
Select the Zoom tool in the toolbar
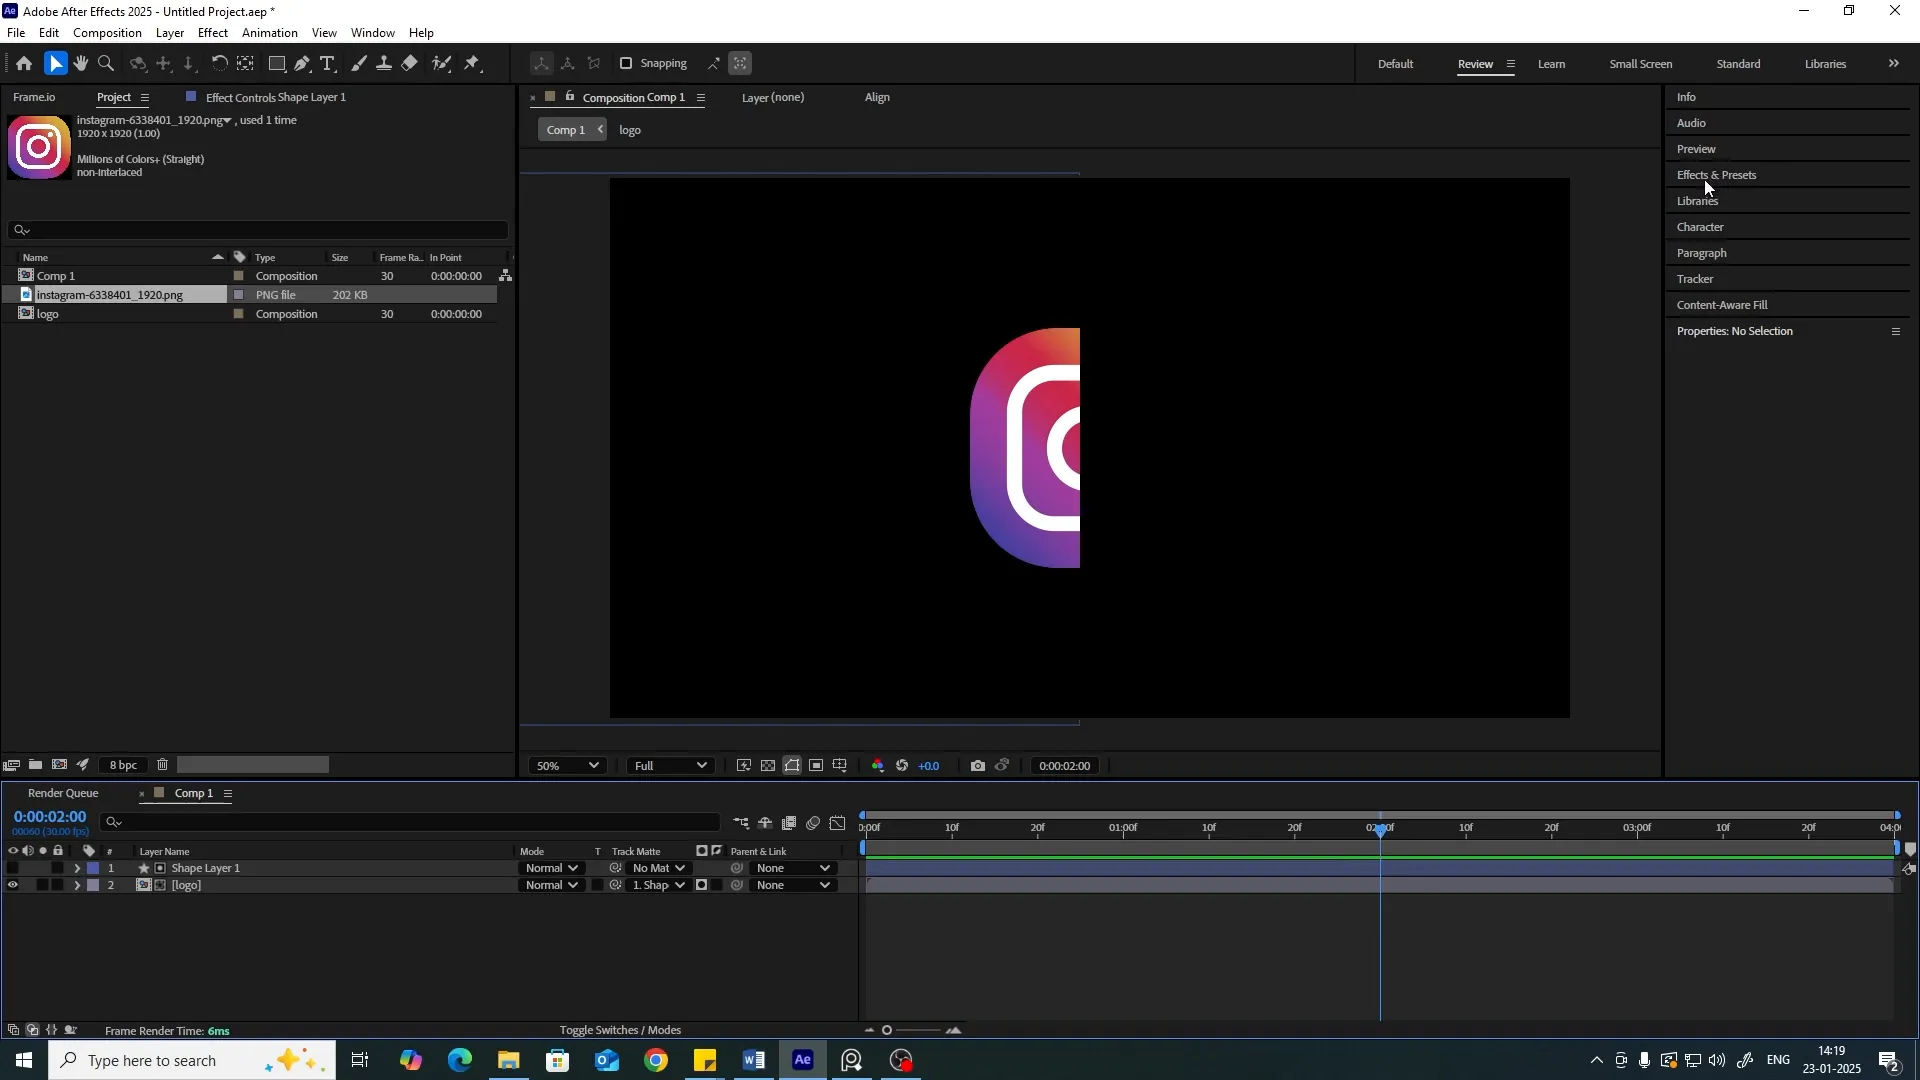(x=106, y=63)
